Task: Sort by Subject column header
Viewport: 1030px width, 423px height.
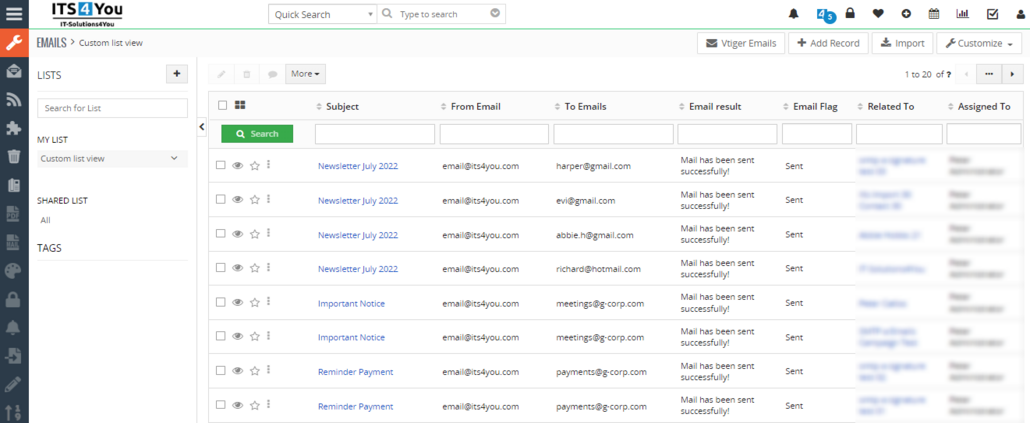Action: 342,106
